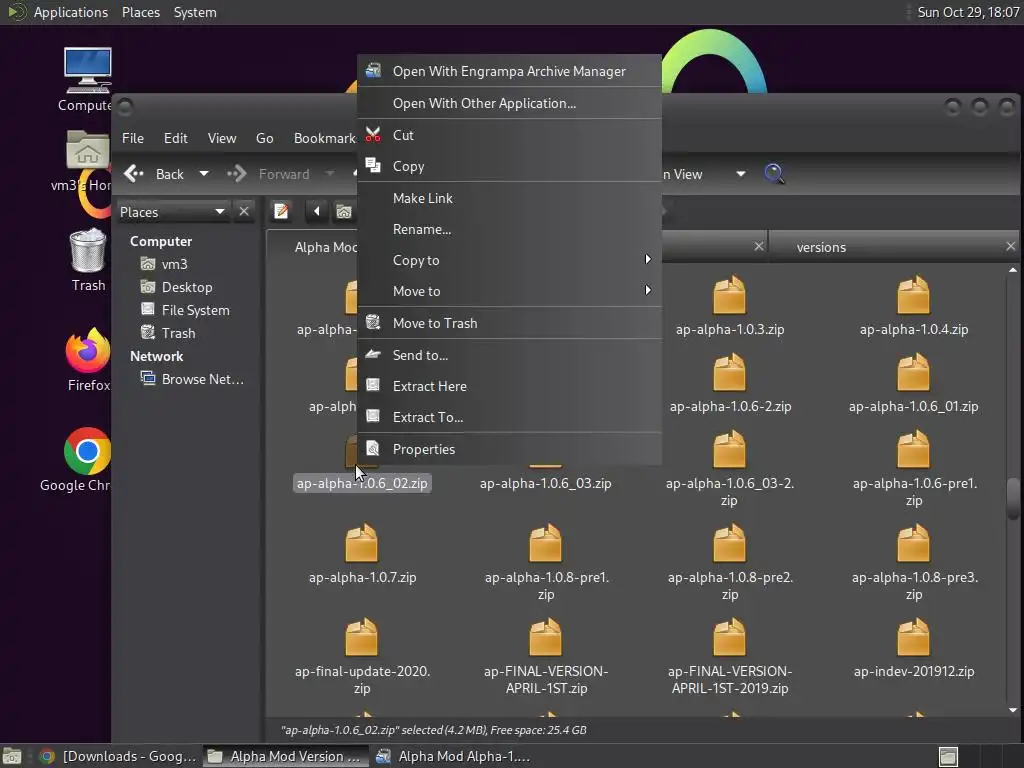Close the Places side pane
1024x768 pixels.
tap(244, 212)
